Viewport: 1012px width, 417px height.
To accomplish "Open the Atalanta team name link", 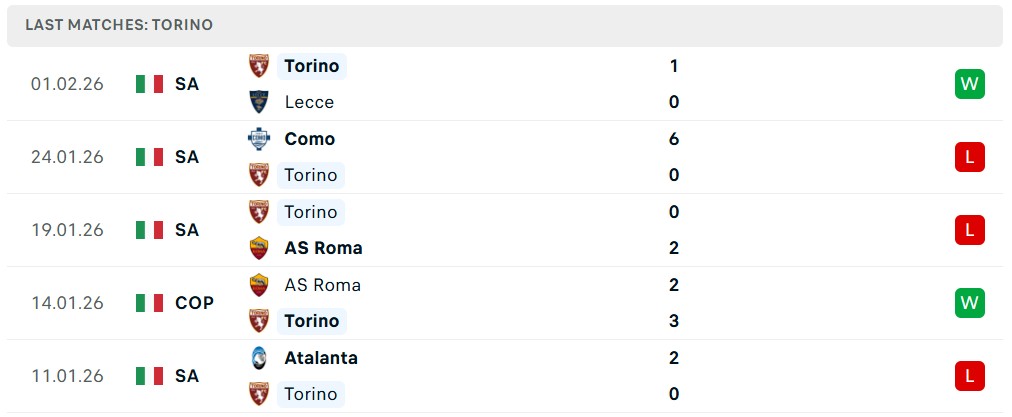I will click(x=320, y=358).
